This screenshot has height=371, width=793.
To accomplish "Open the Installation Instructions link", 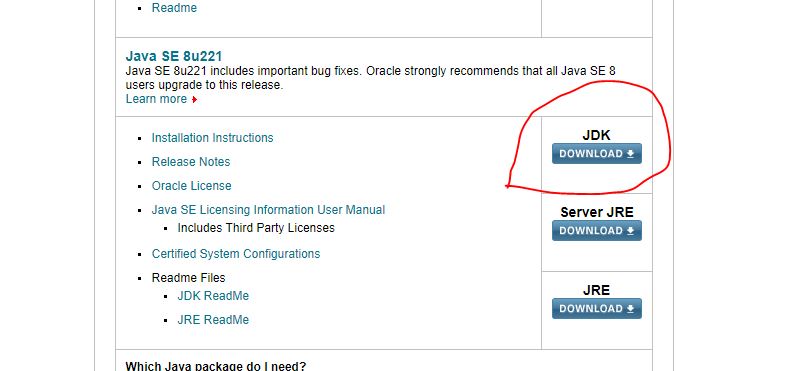I will [212, 137].
